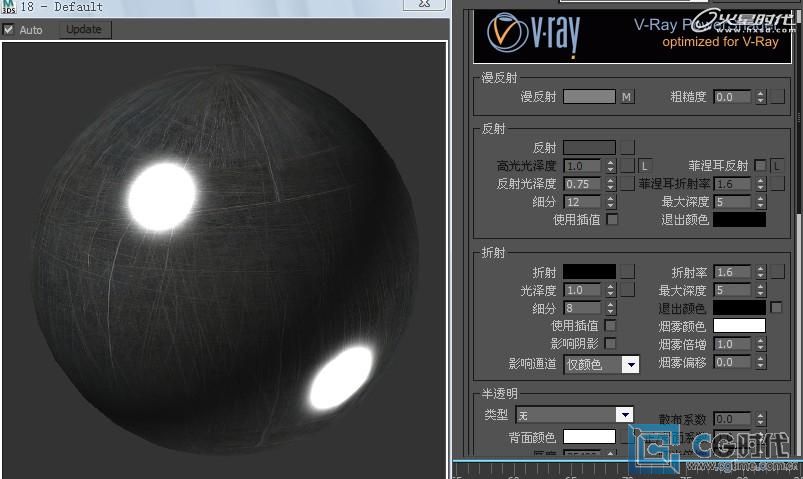Click the 烟雾偏移 0.0 value field
Image resolution: width=803 pixels, height=479 pixels.
pos(733,362)
